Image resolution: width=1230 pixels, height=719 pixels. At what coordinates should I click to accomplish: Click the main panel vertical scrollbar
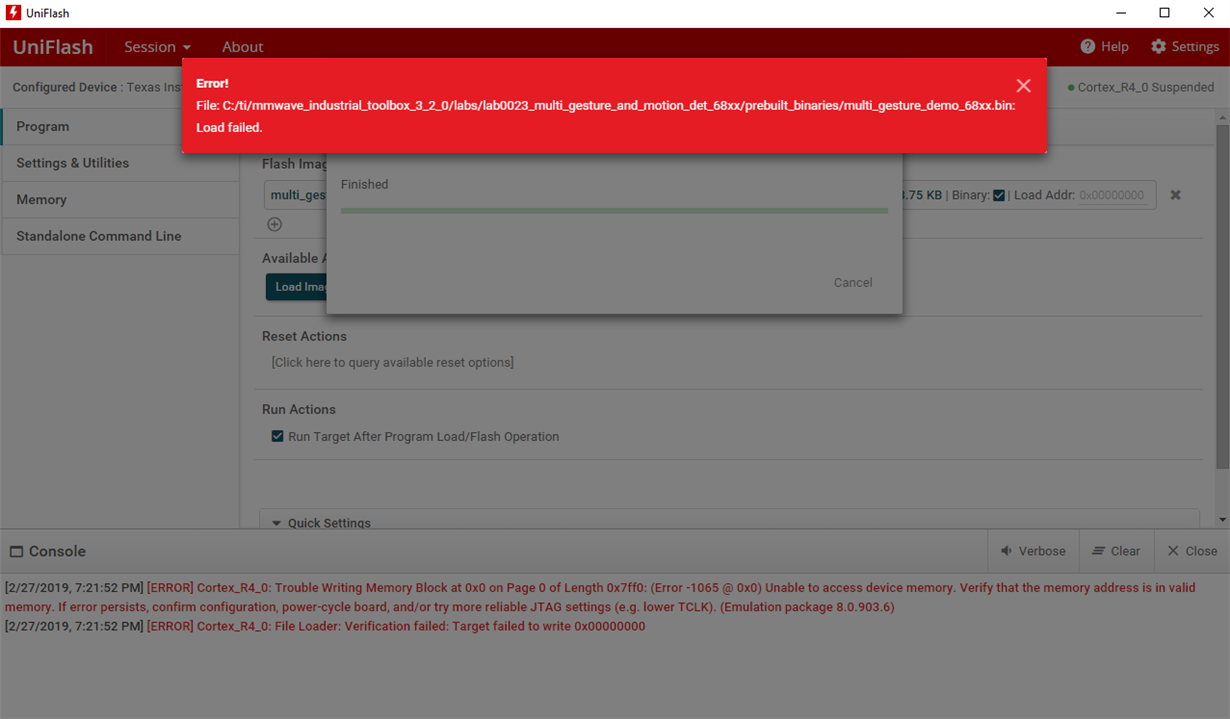click(1222, 295)
